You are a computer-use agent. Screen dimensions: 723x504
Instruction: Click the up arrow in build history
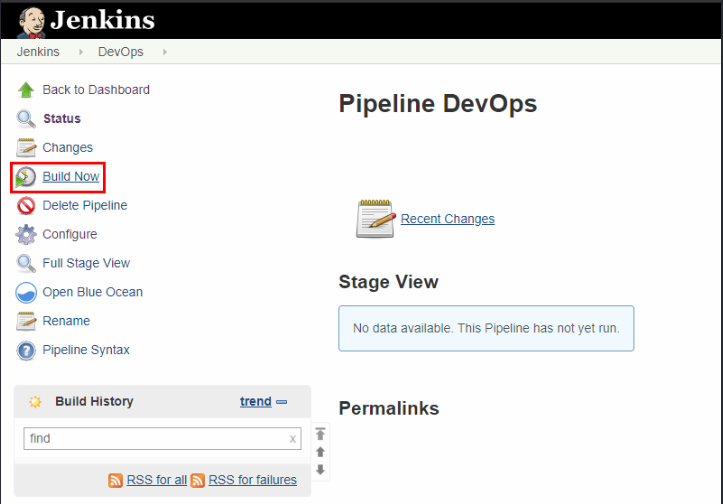[320, 452]
